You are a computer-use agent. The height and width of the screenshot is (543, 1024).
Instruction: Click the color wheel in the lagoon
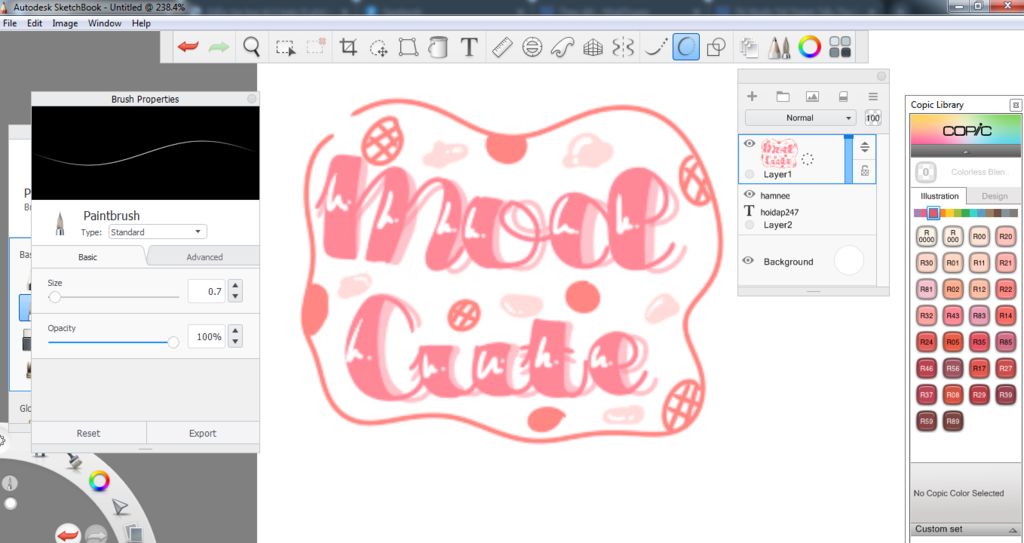(99, 482)
